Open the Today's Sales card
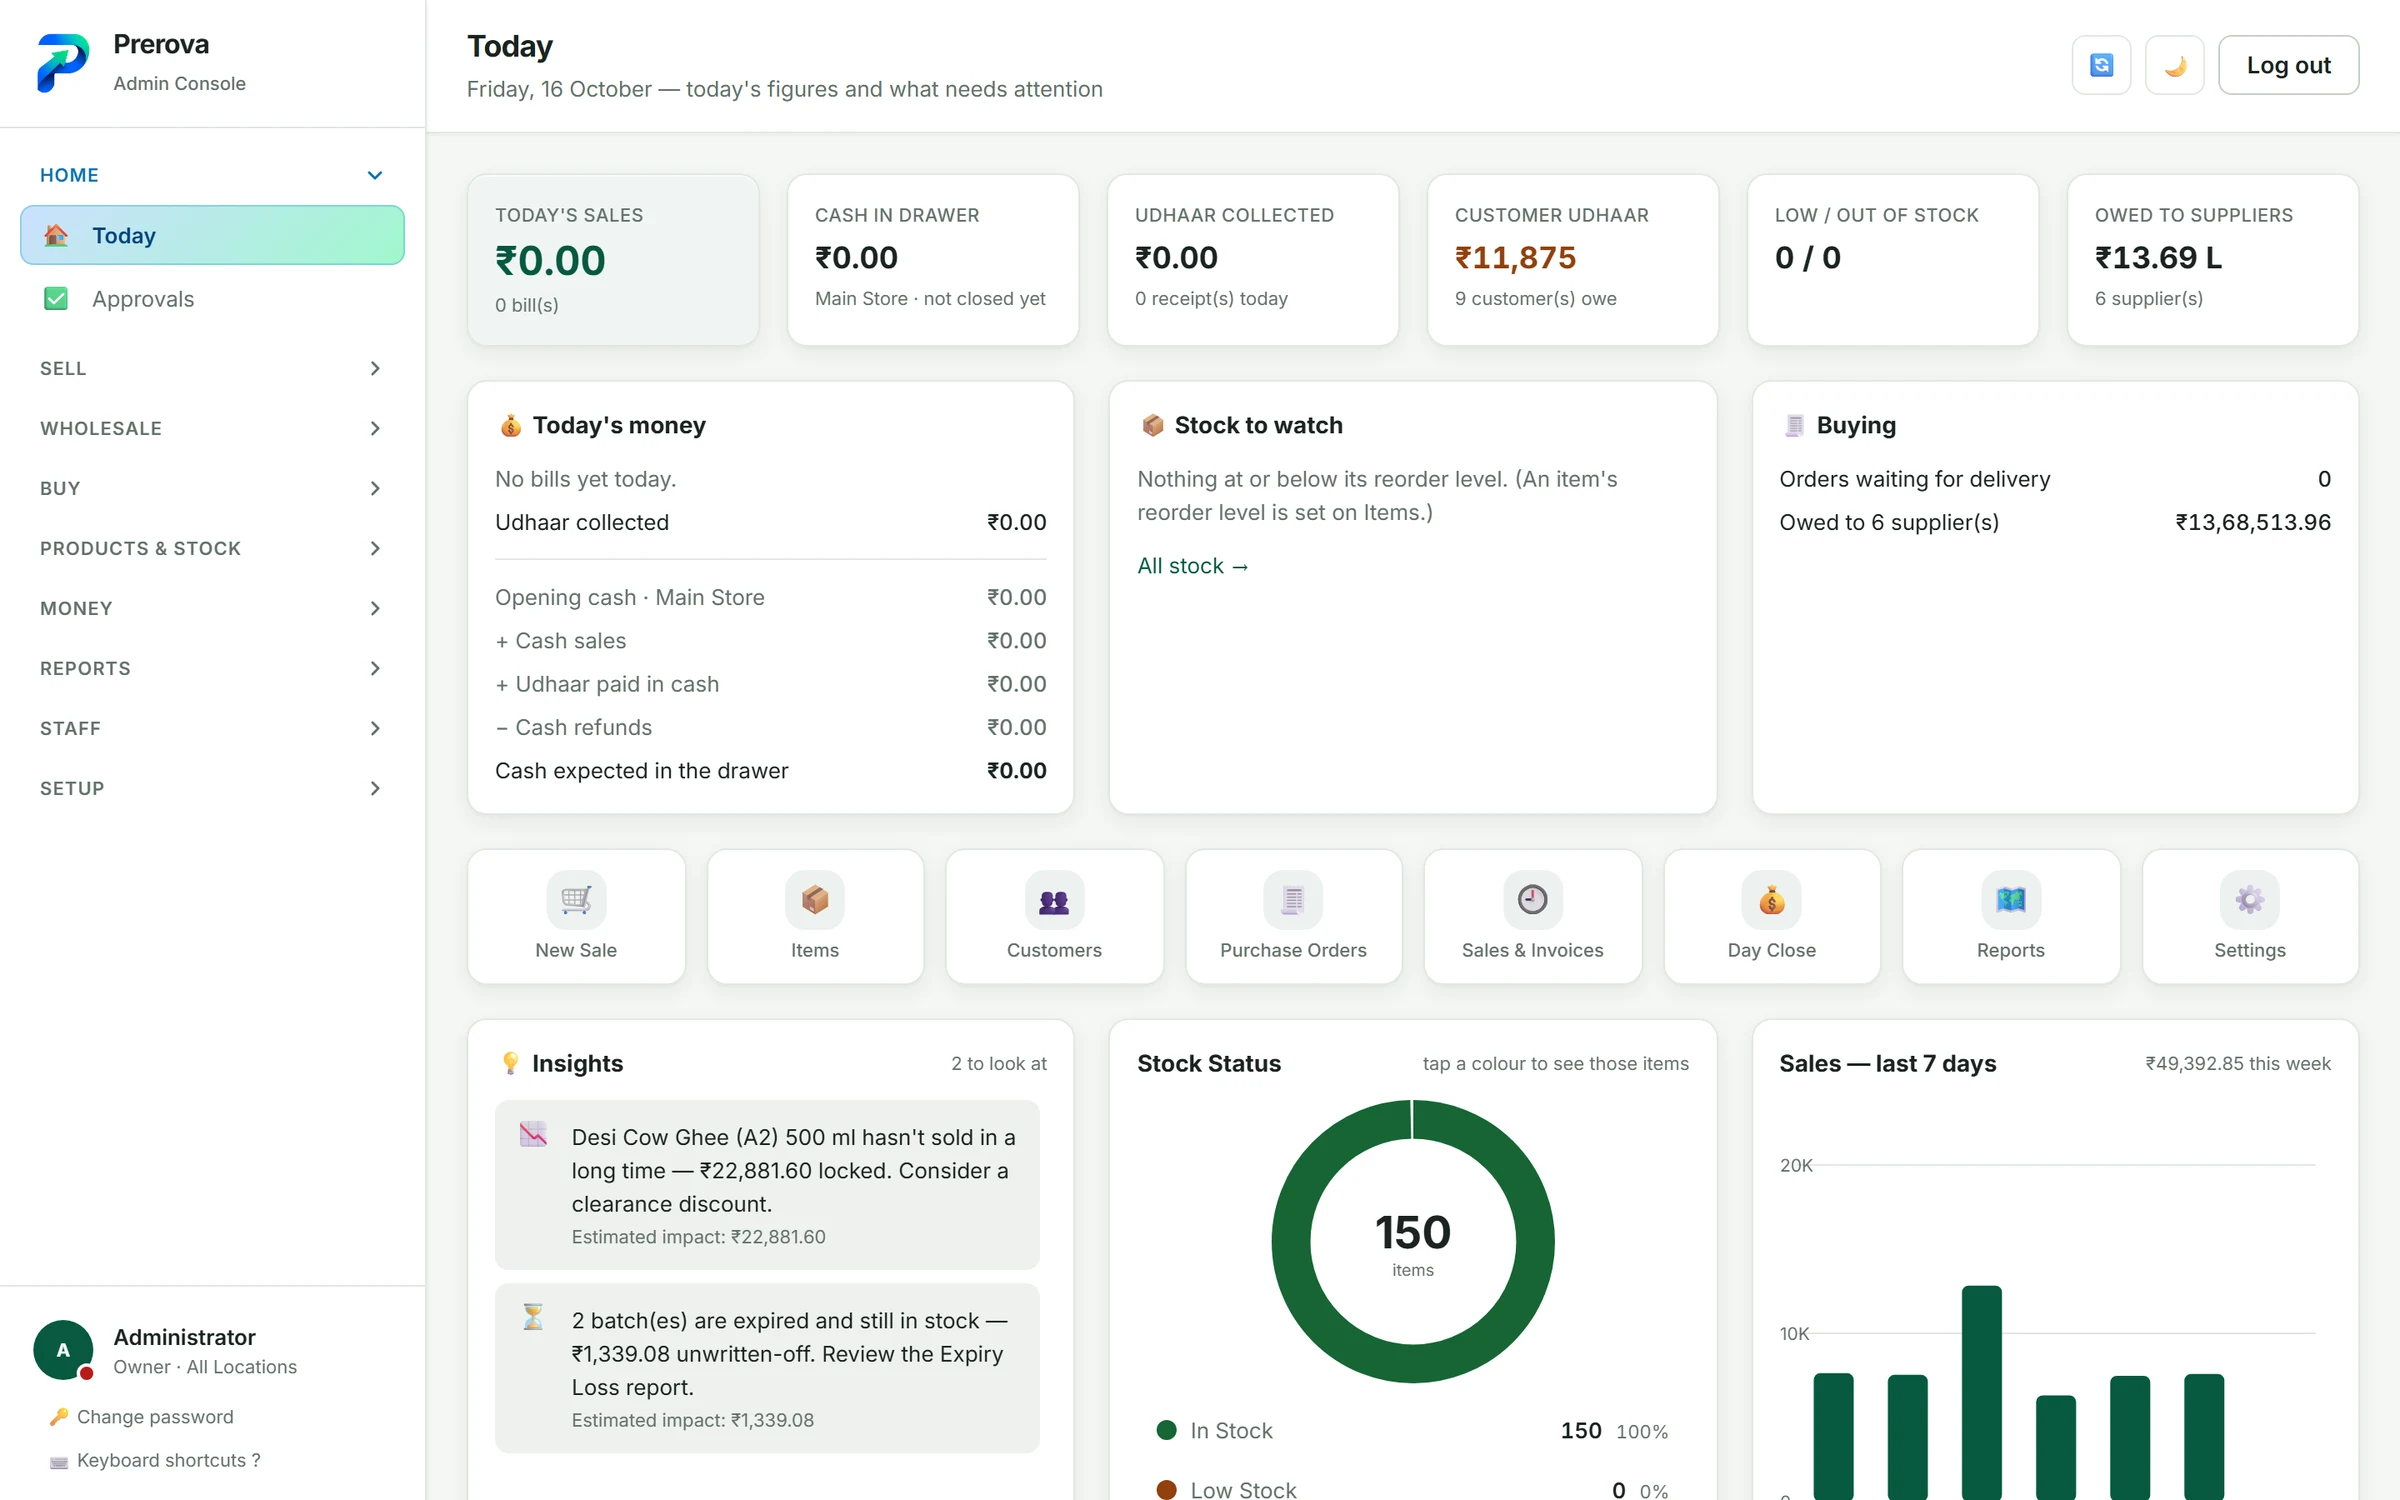Image resolution: width=2400 pixels, height=1500 pixels. tap(613, 260)
